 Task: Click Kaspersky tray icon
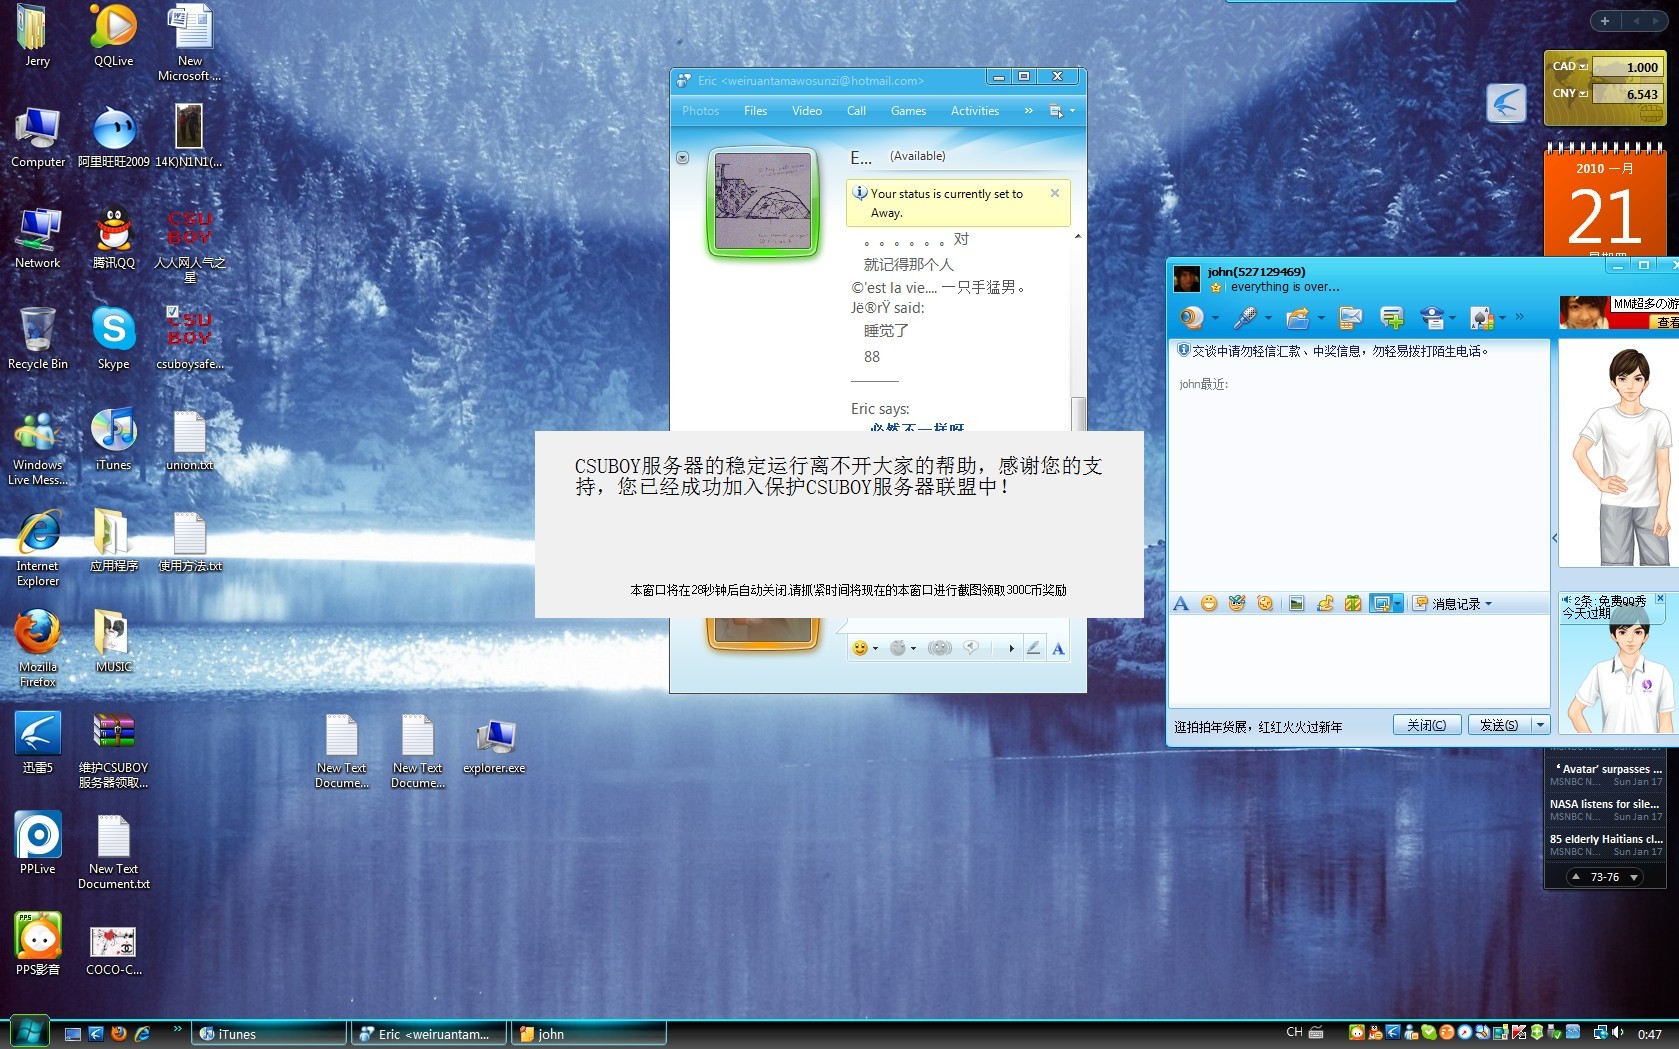[1519, 1032]
